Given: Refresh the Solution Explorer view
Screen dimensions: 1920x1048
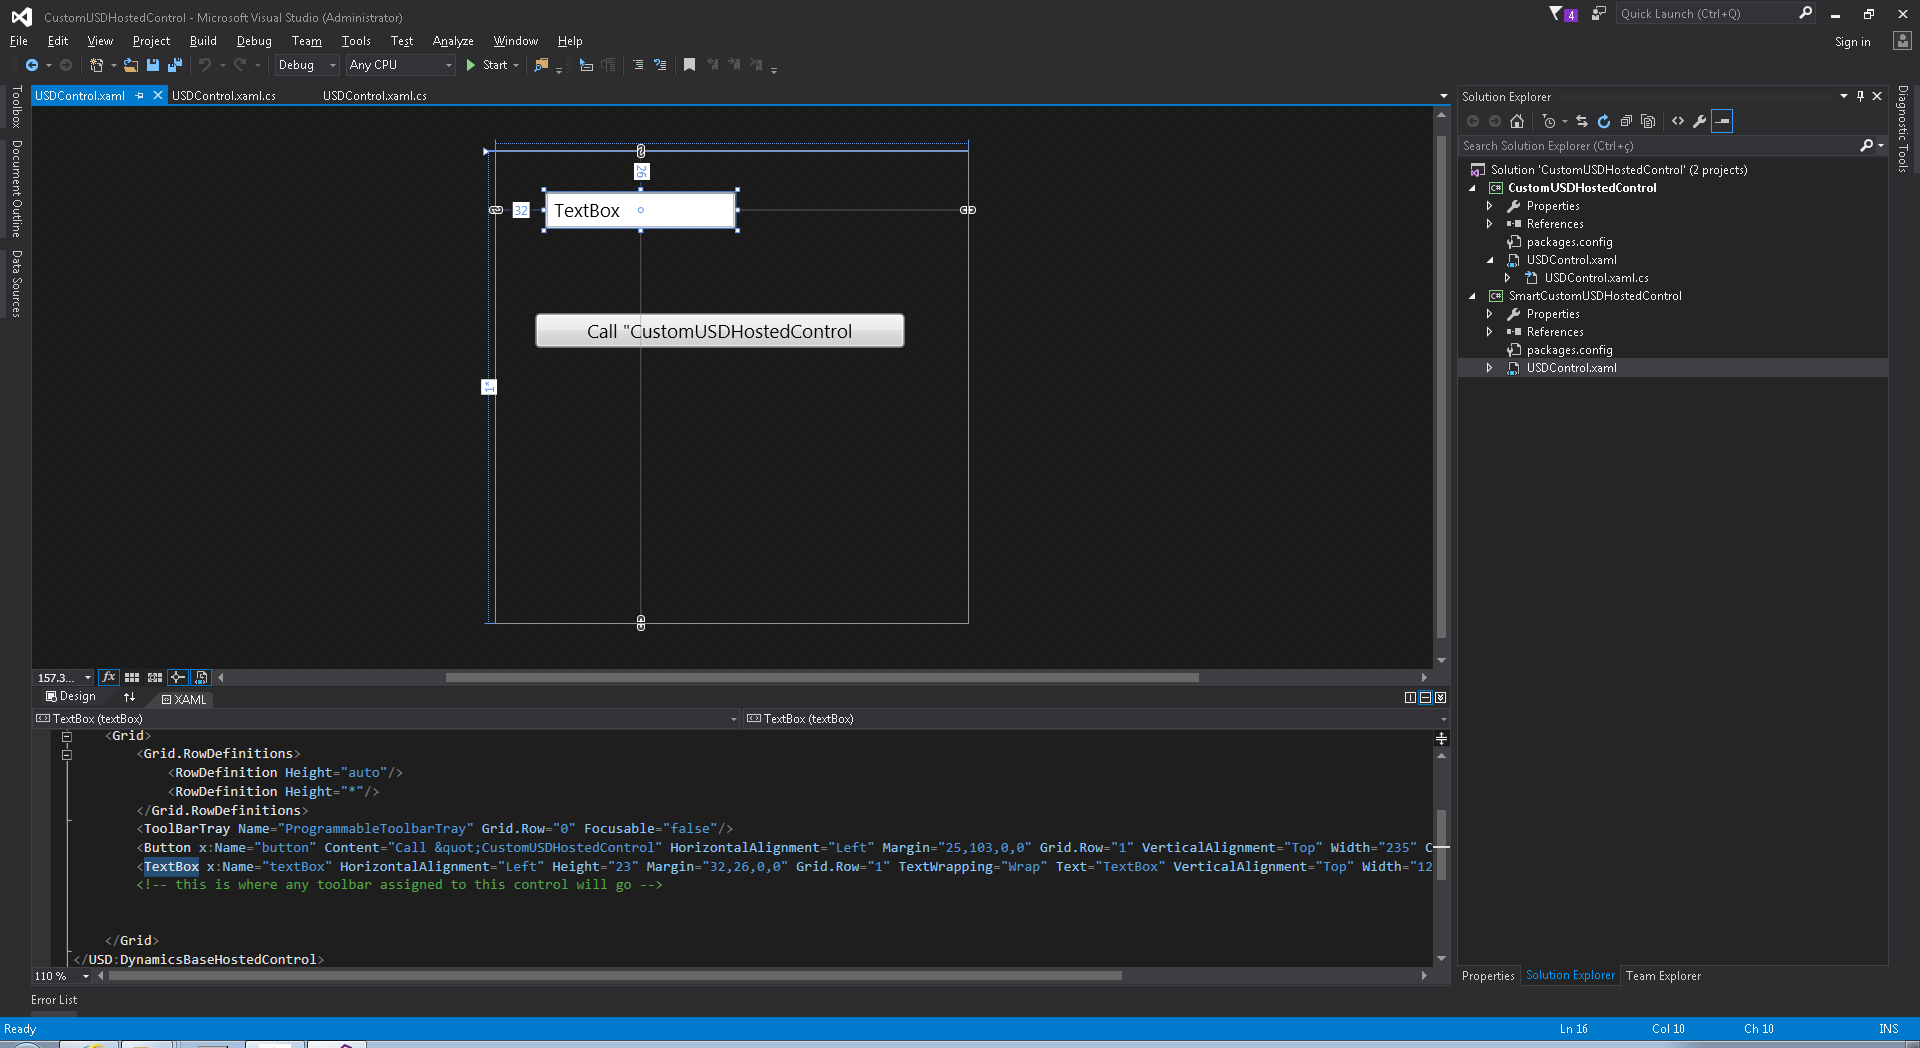Looking at the screenshot, I should 1604,121.
